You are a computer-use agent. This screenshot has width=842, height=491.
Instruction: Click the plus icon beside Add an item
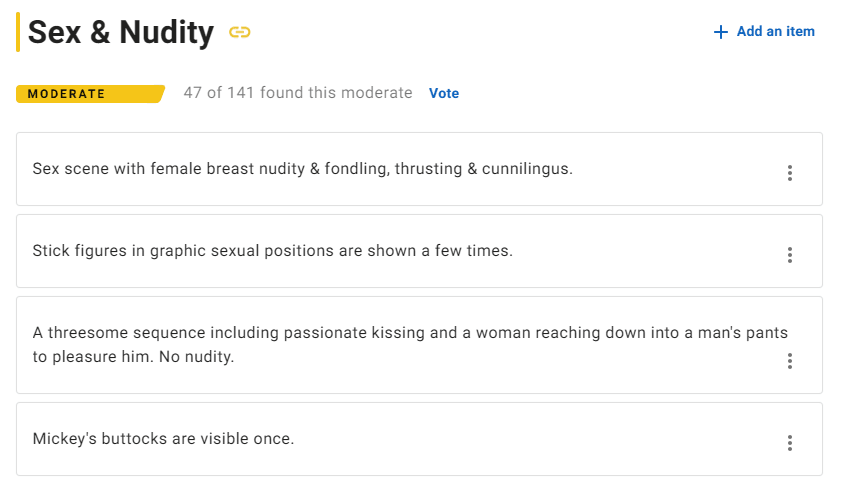click(x=720, y=32)
